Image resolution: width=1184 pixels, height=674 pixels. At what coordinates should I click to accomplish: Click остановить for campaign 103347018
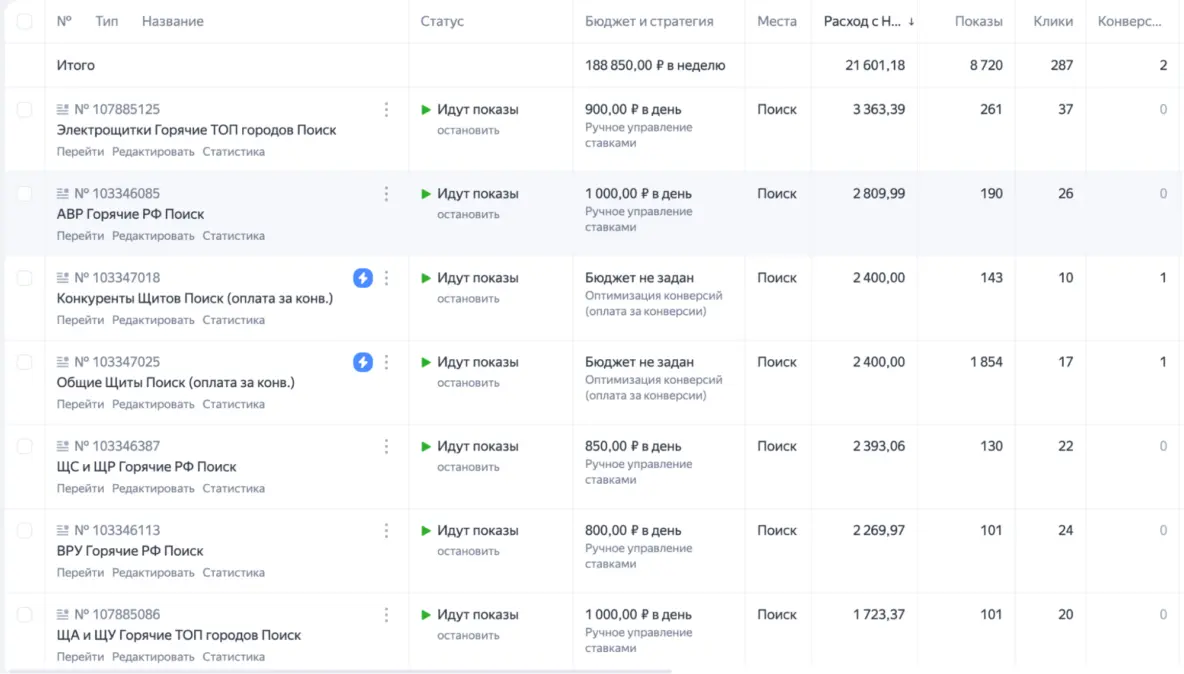467,298
